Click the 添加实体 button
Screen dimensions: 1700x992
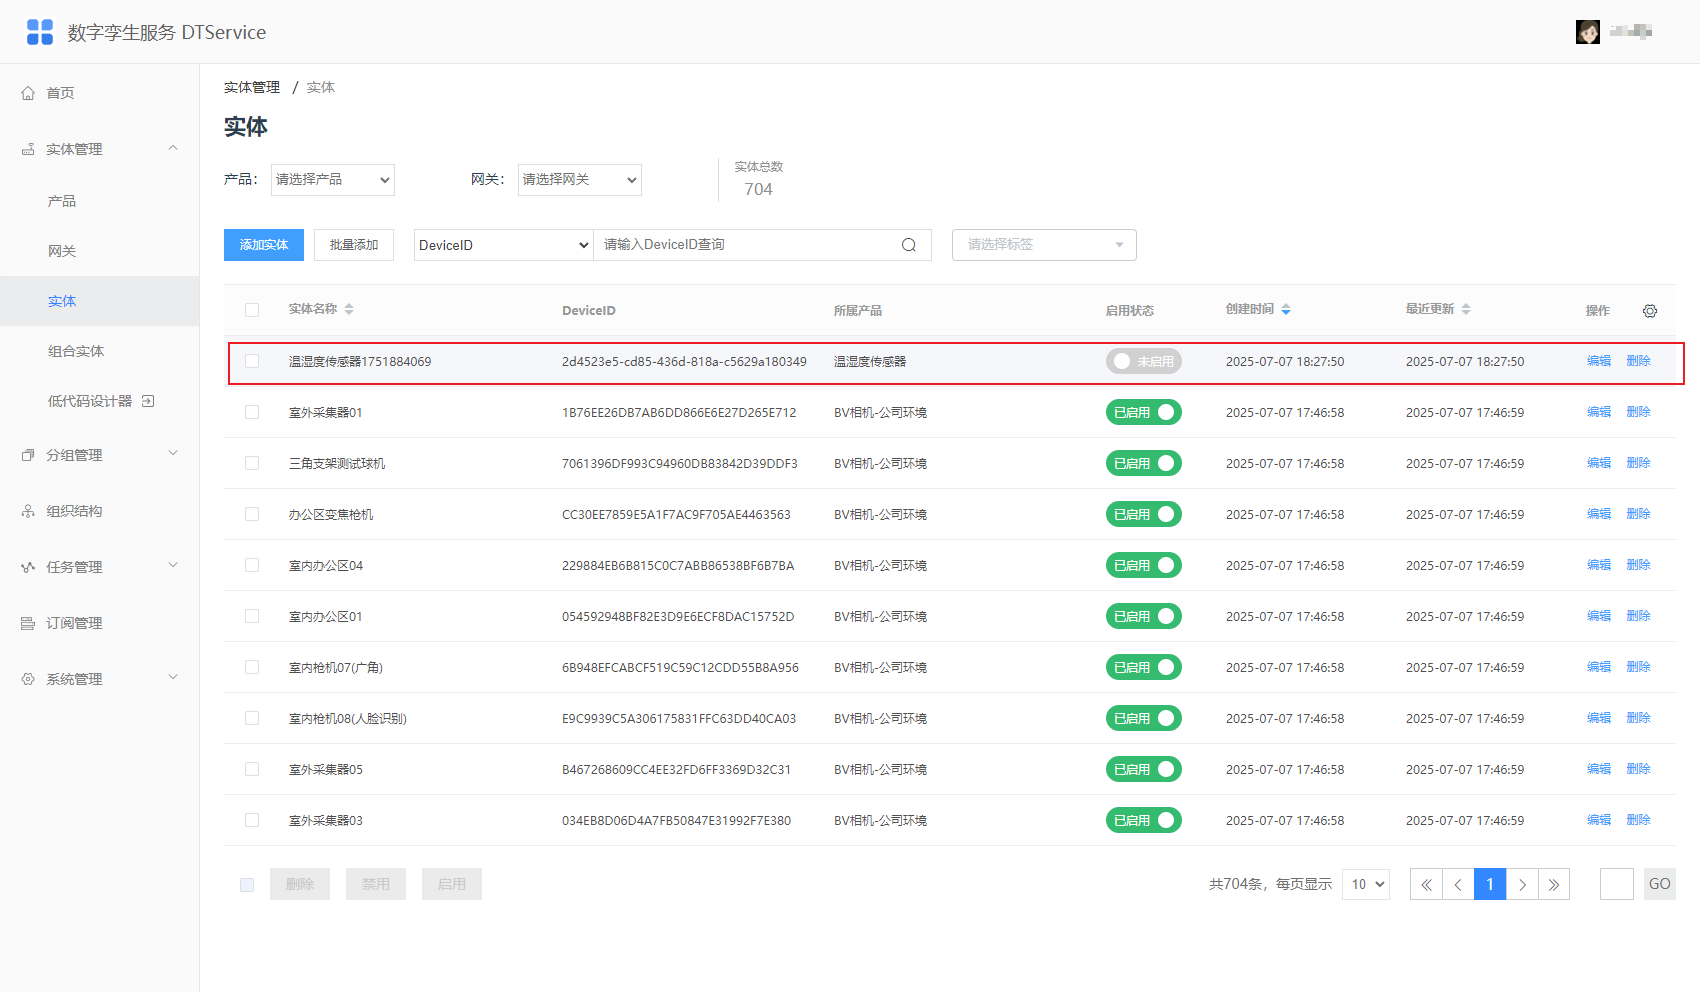point(264,245)
